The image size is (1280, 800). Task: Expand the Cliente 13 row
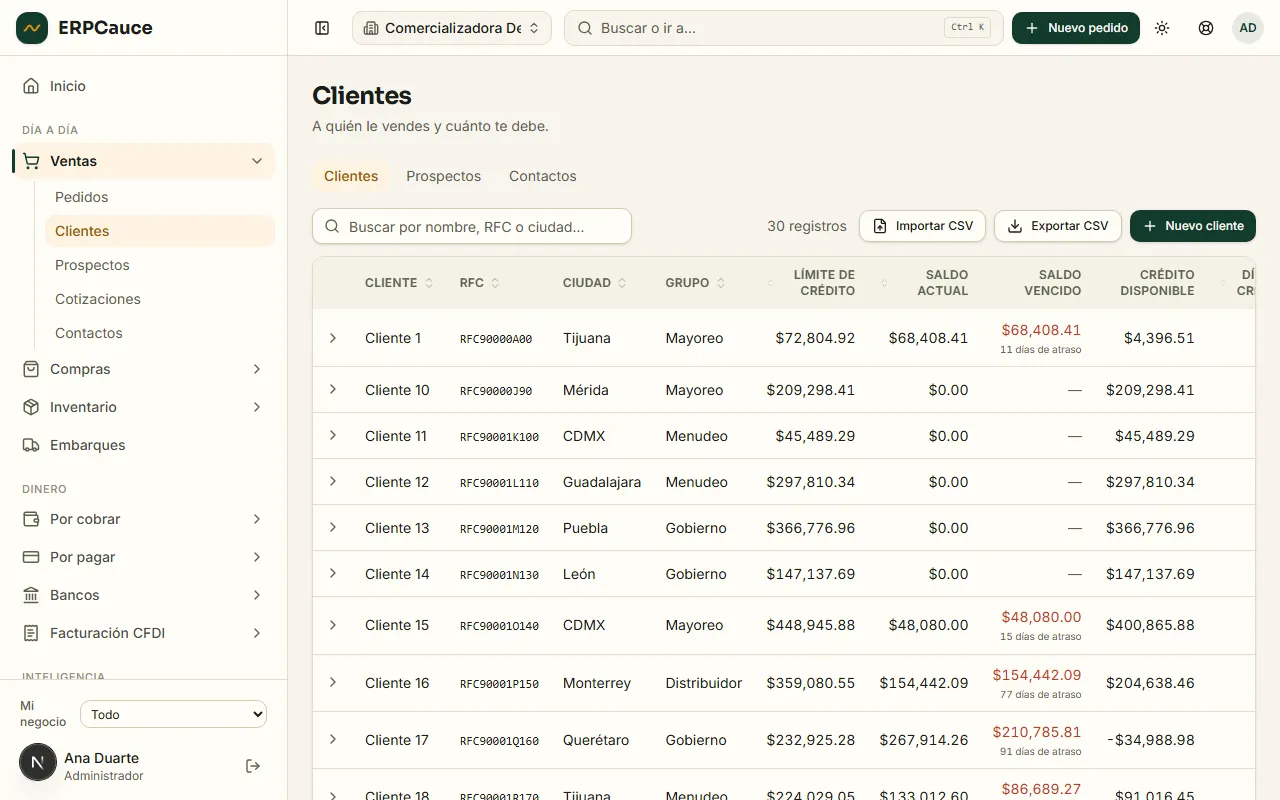(333, 527)
